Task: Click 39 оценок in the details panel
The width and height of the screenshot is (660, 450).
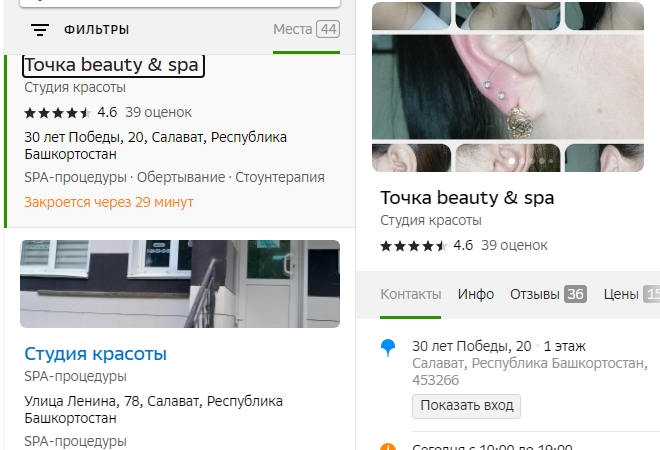Action: (514, 245)
